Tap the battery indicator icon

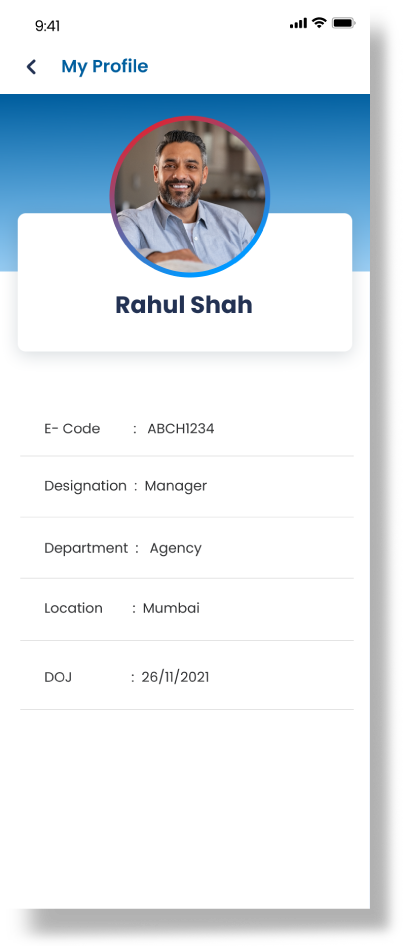point(344,23)
